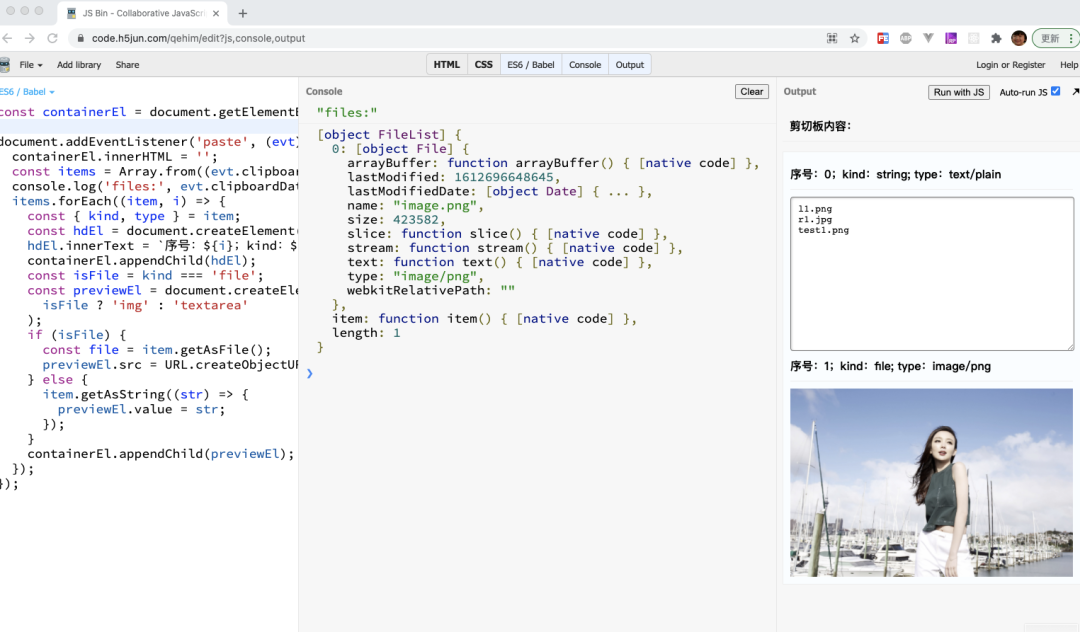Viewport: 1080px width, 632px height.
Task: Click Add library in the menu bar
Action: [79, 65]
